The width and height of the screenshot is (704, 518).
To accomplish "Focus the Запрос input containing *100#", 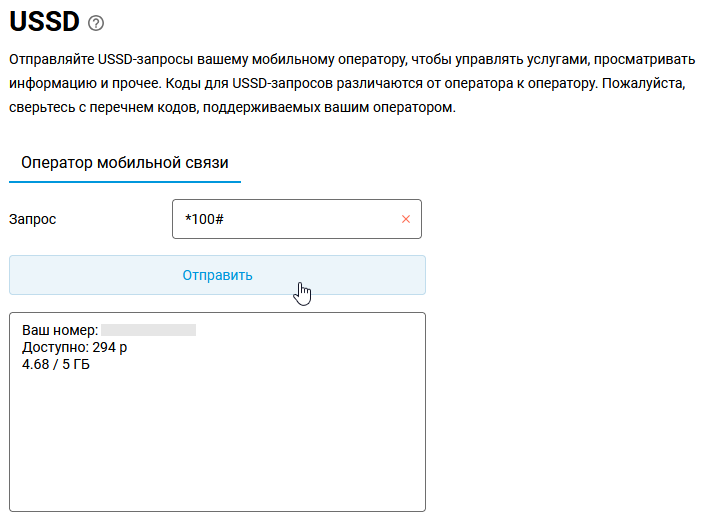I will coord(290,219).
